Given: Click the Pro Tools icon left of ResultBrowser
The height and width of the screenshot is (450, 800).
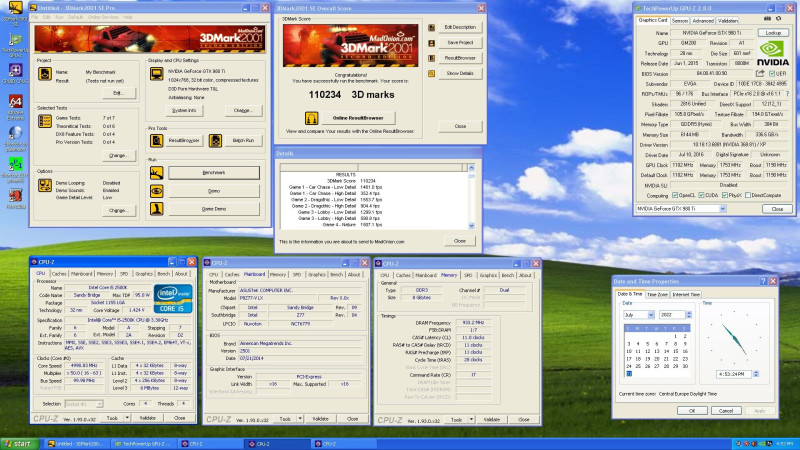Looking at the screenshot, I should coord(157,140).
